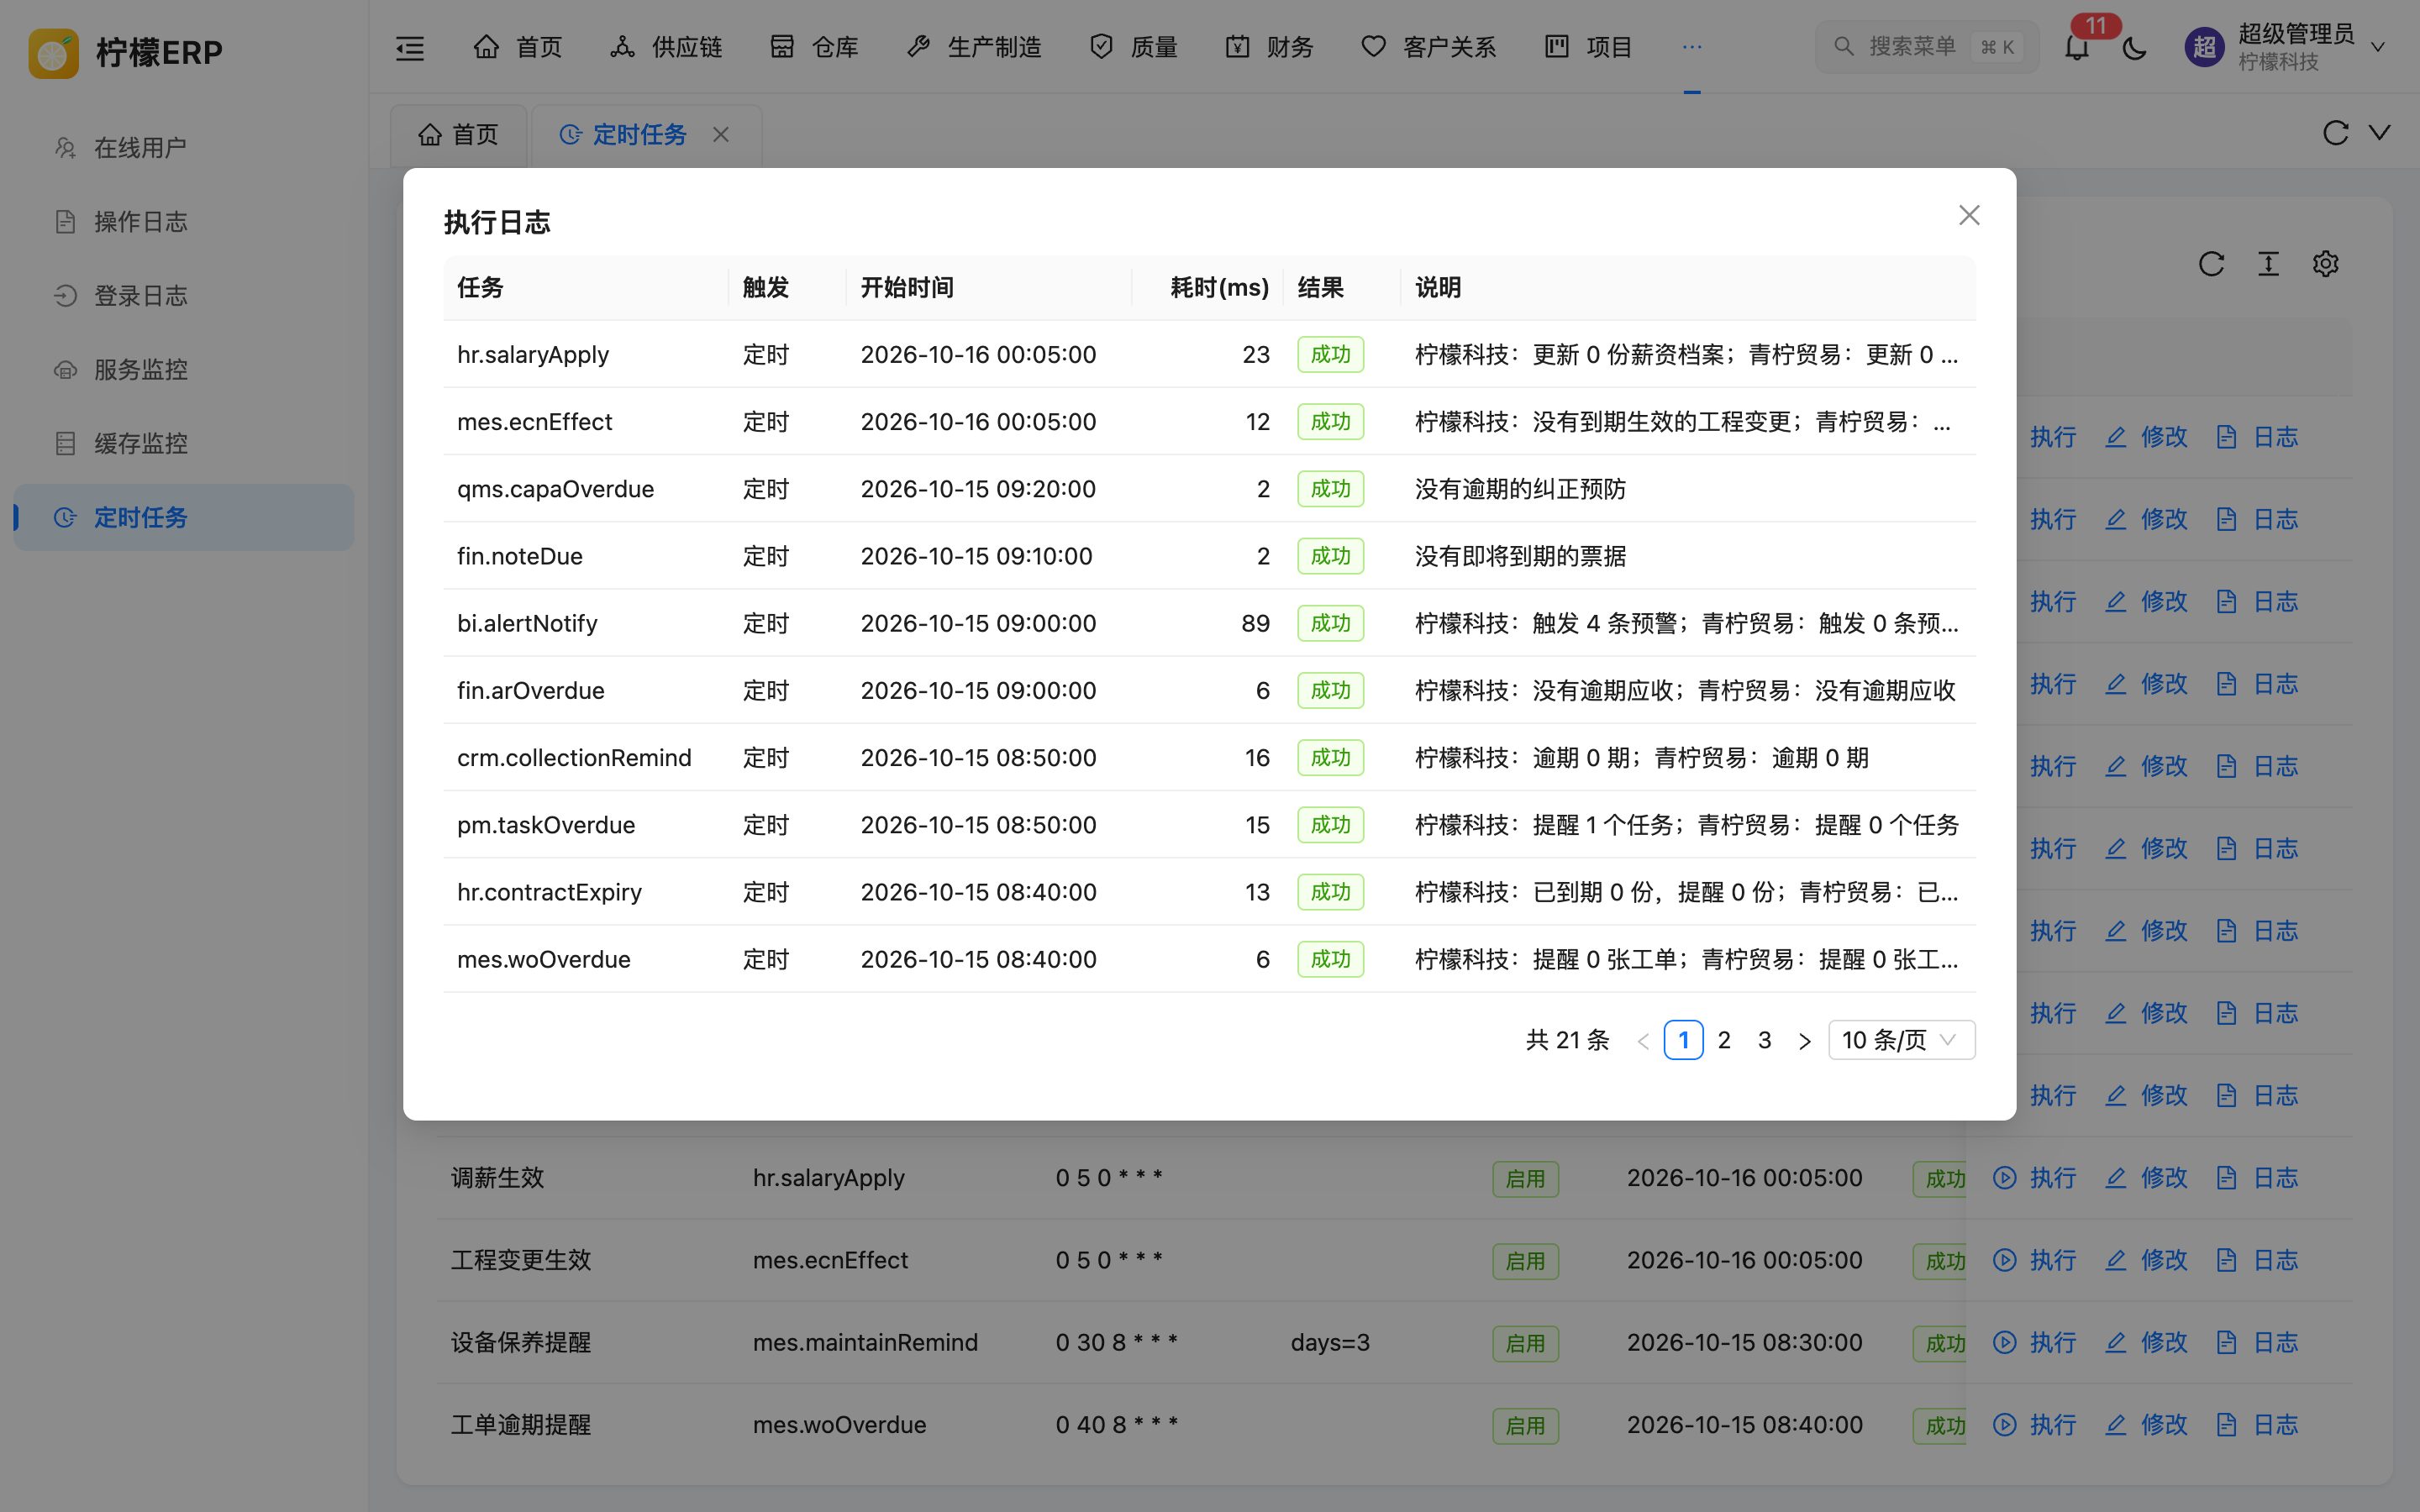Open 缓存监控 in the sidebar
The image size is (2420, 1512).
(184, 444)
